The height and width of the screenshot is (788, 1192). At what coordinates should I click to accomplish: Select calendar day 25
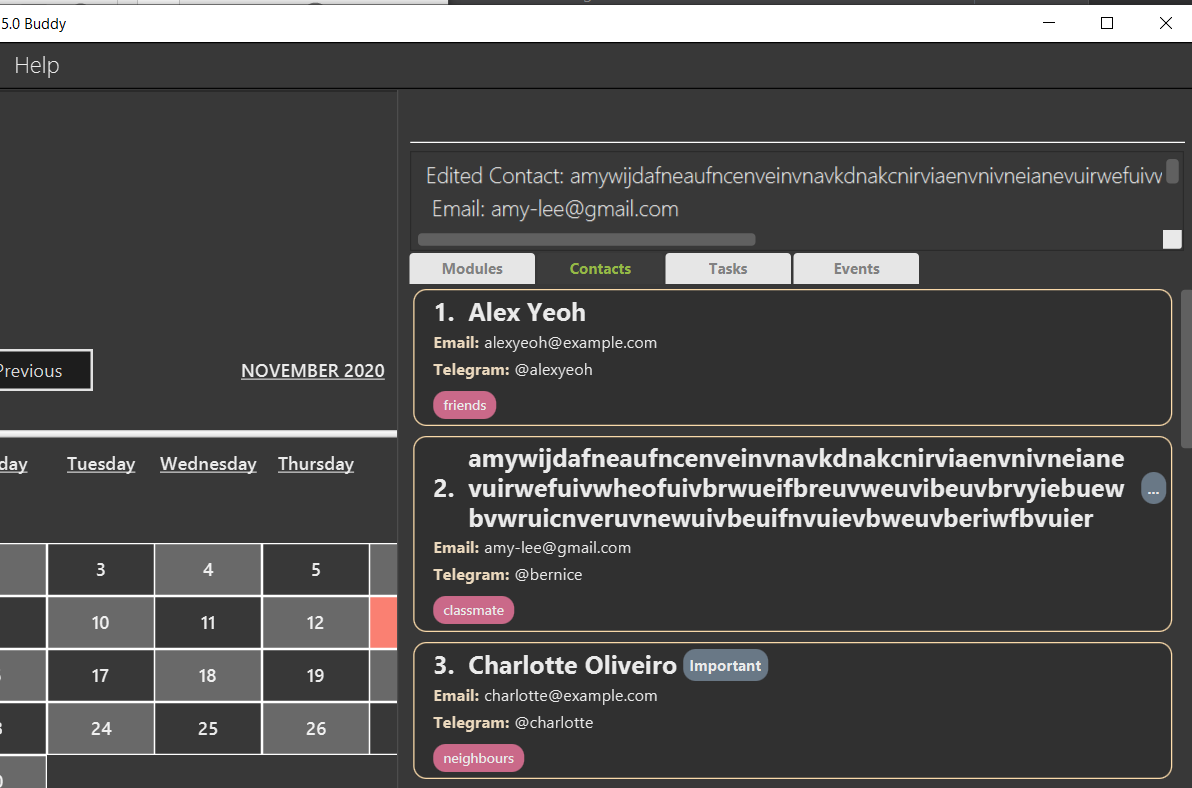click(x=208, y=729)
